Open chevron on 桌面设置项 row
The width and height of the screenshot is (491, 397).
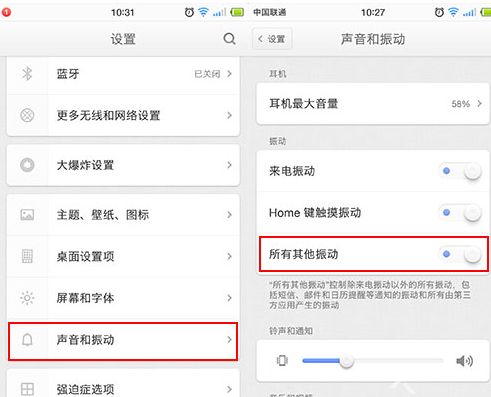click(229, 256)
